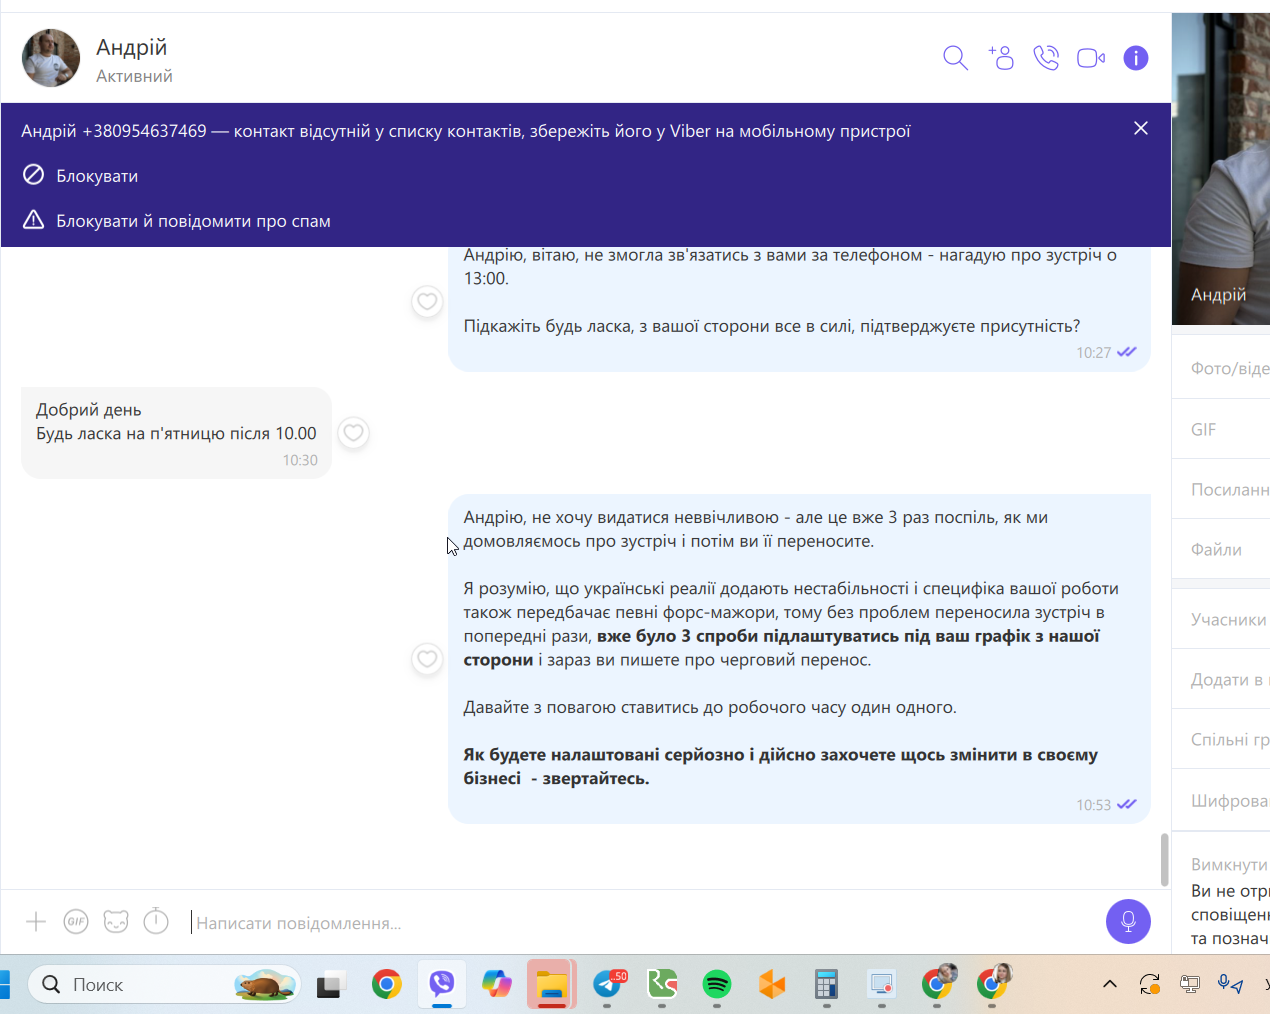Open the Calculator from the taskbar
Viewport: 1270px width, 1014px height.
(x=826, y=985)
